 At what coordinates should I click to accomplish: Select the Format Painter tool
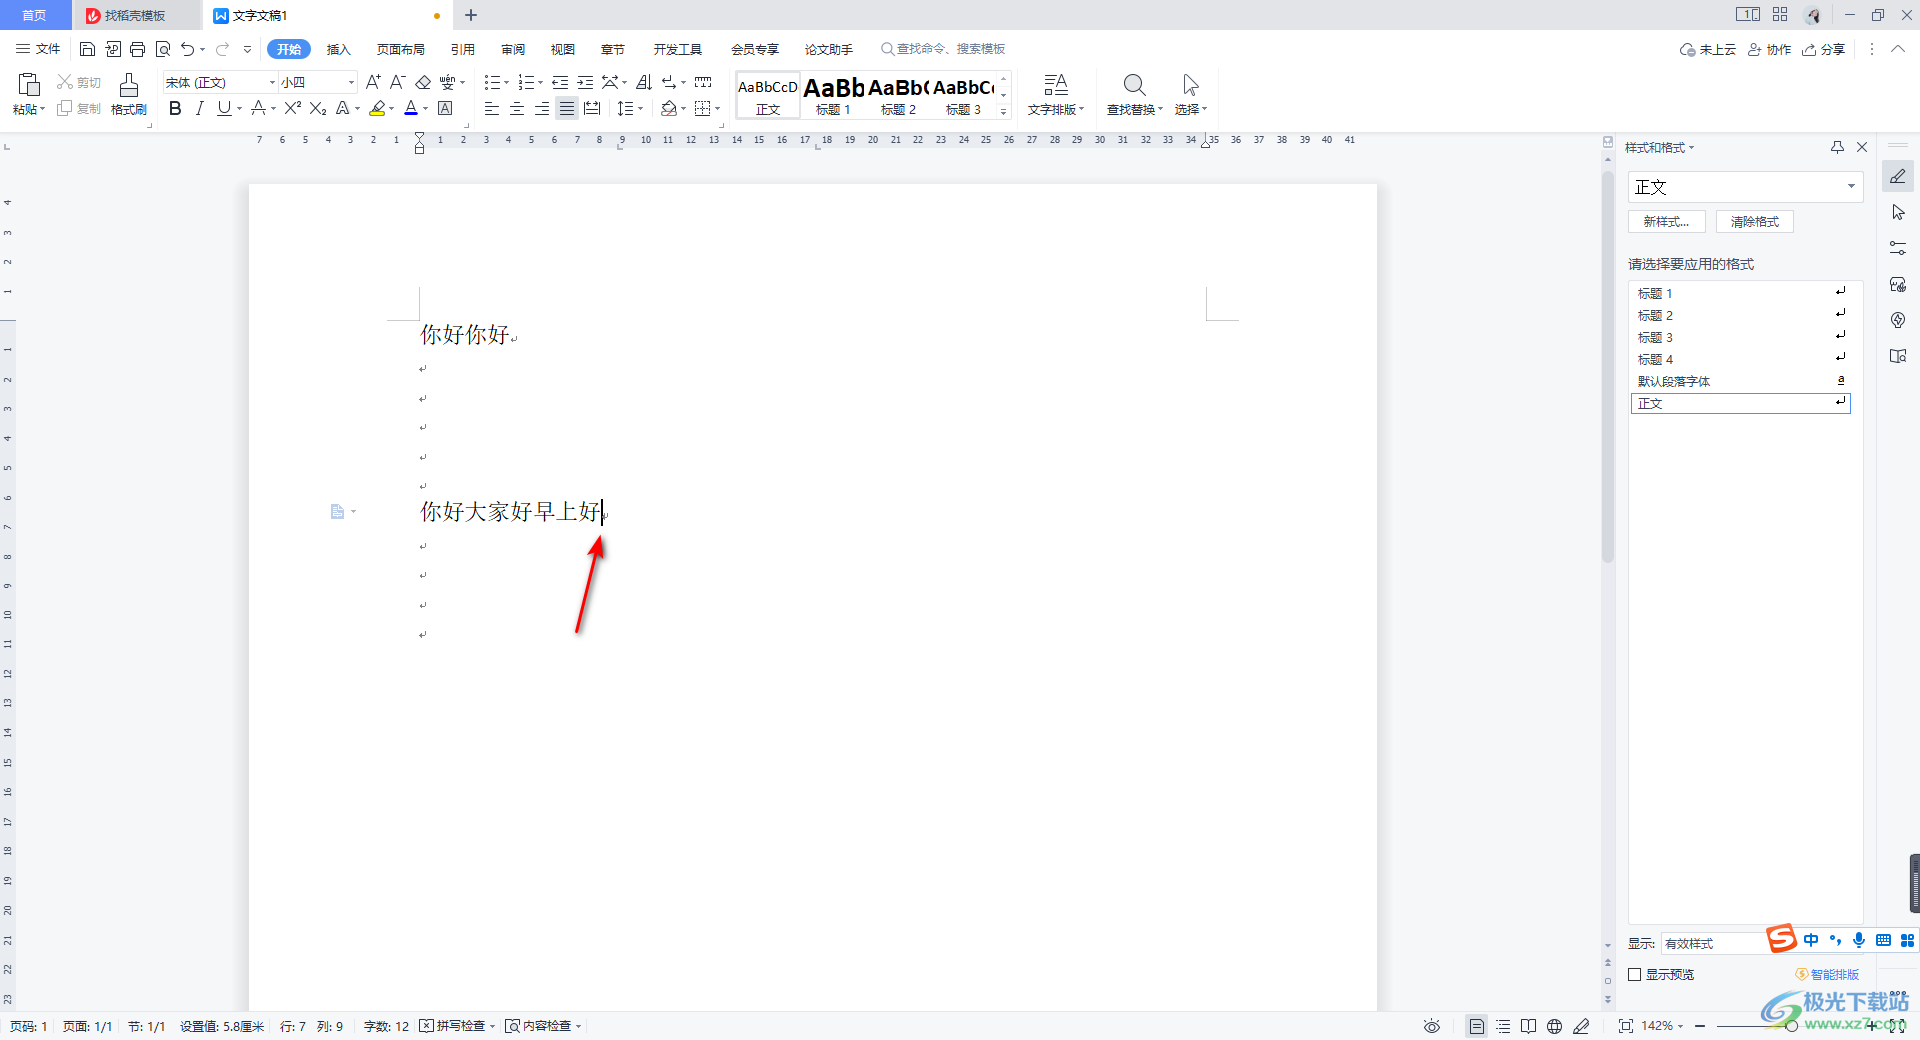click(129, 94)
